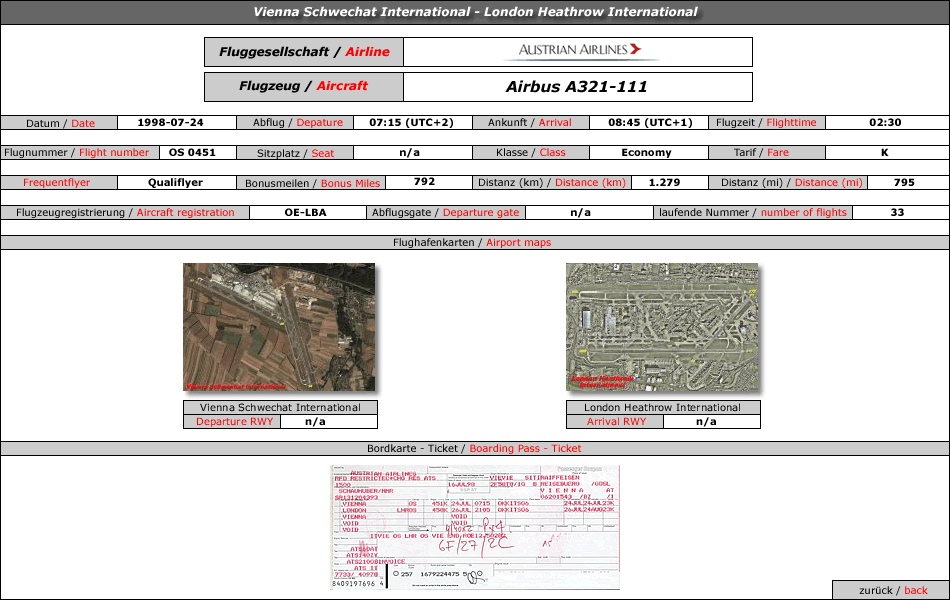Click arrival time 08:45 (UTC+1)
Viewport: 950px width, 600px height.
click(x=650, y=122)
